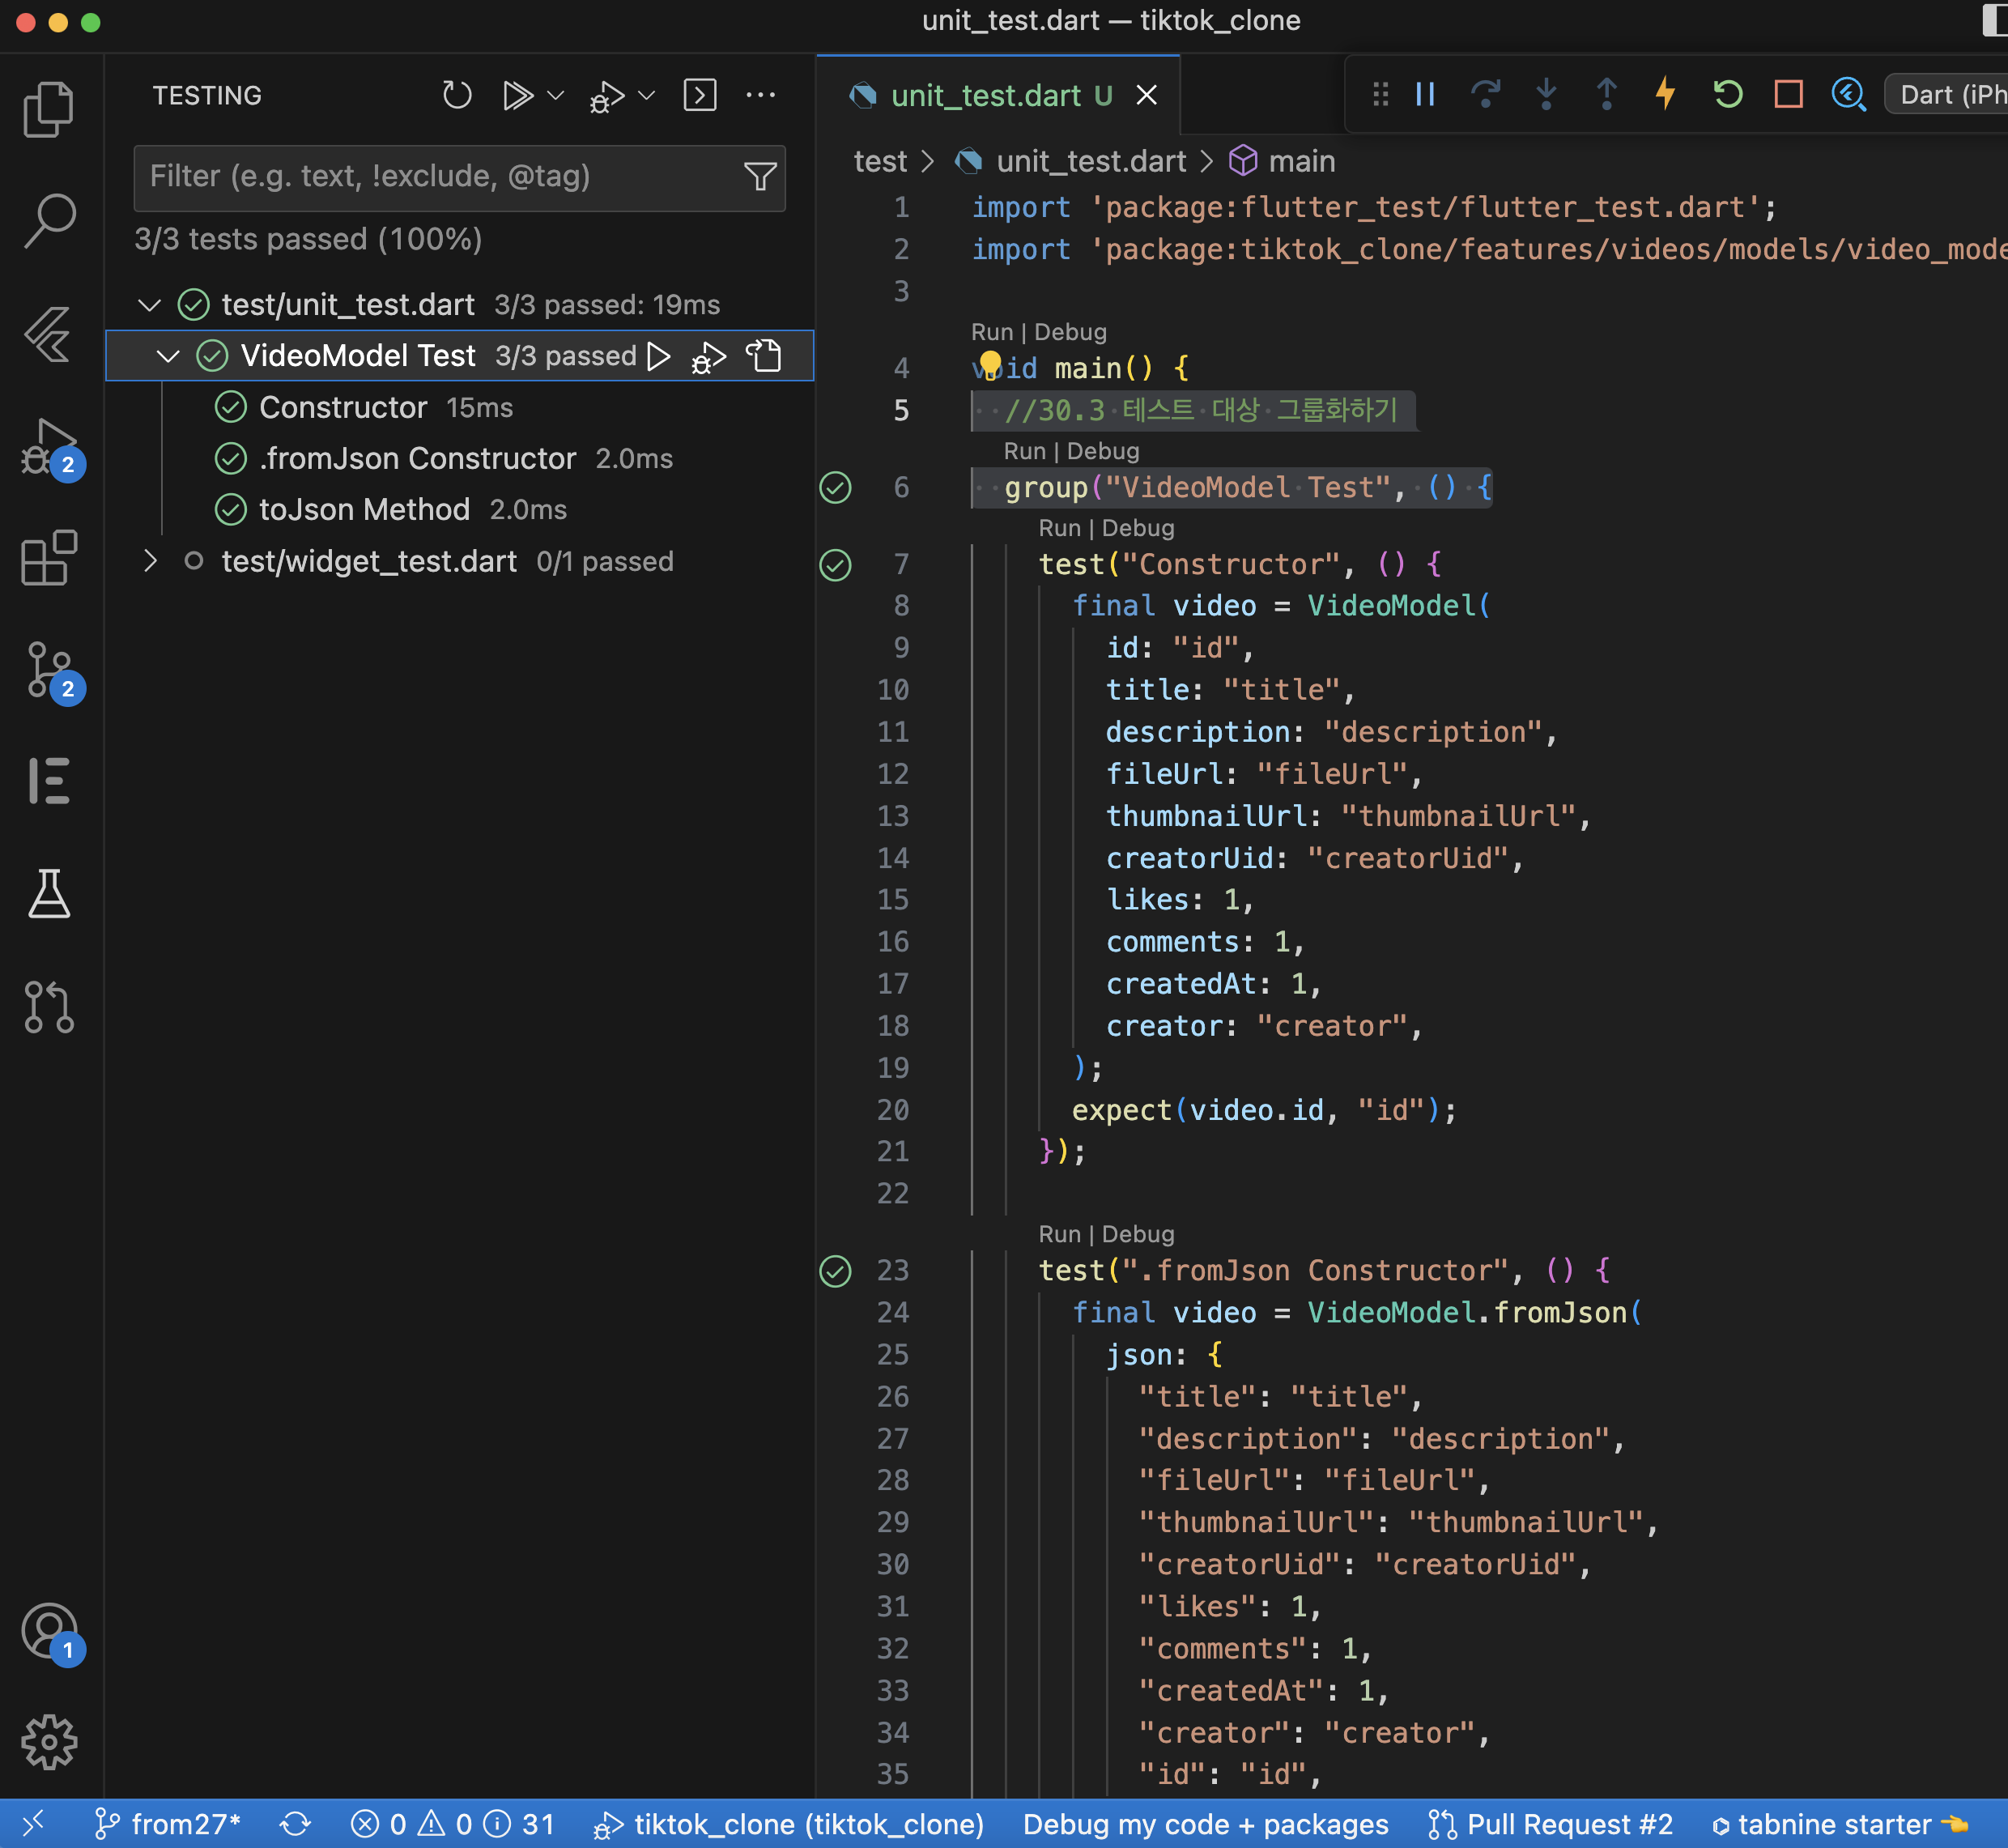
Task: Collapse the test/unit_test.dart tree node
Action: click(x=150, y=305)
